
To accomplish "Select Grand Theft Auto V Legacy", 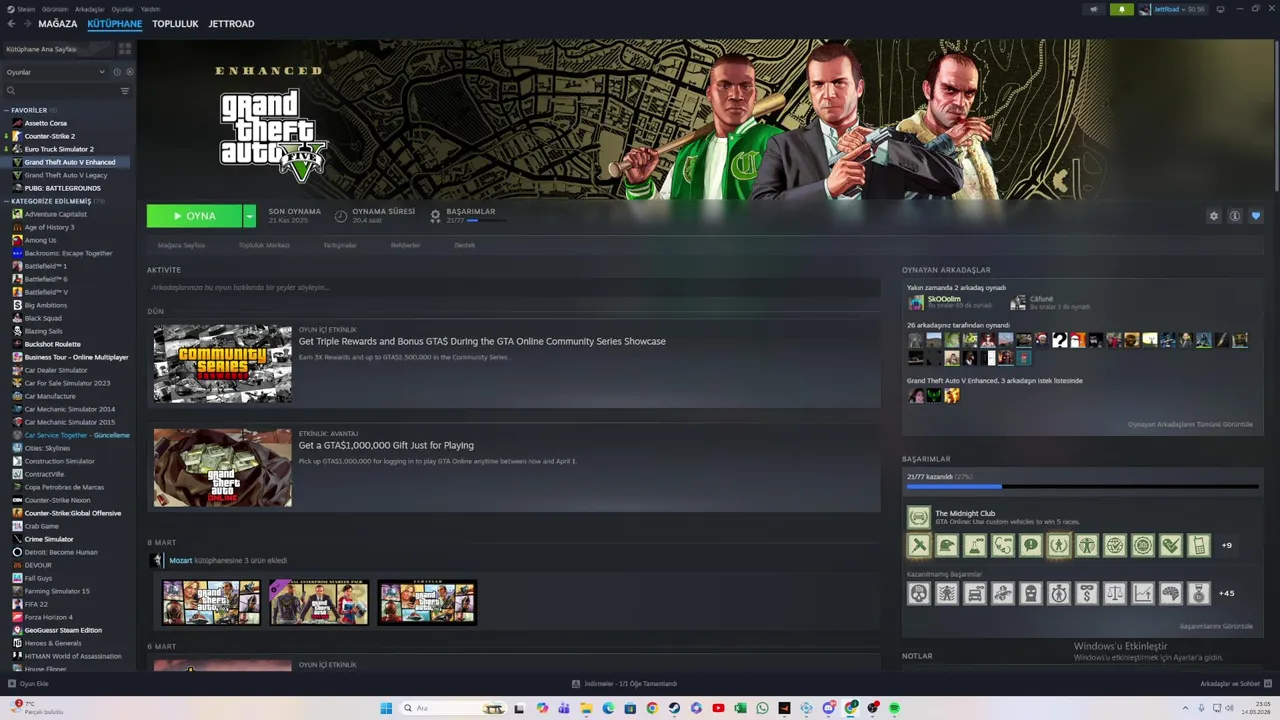I will click(65, 175).
